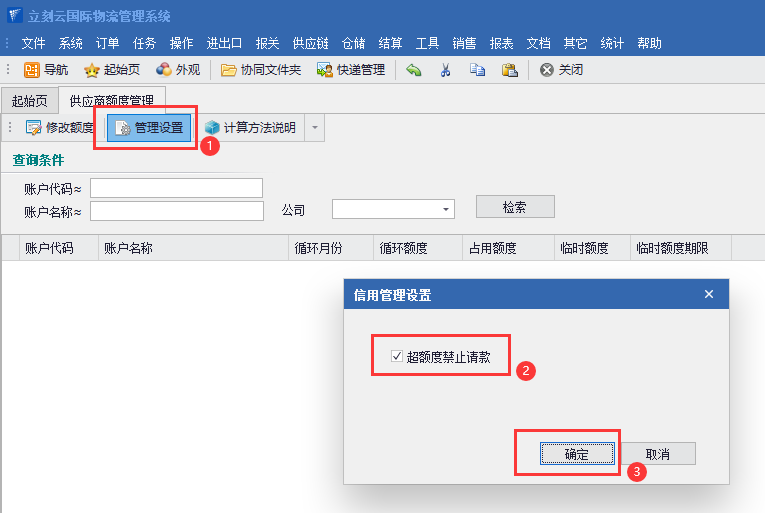Expand the 公司 combo box dropdown
The width and height of the screenshot is (765, 513).
[x=444, y=209]
